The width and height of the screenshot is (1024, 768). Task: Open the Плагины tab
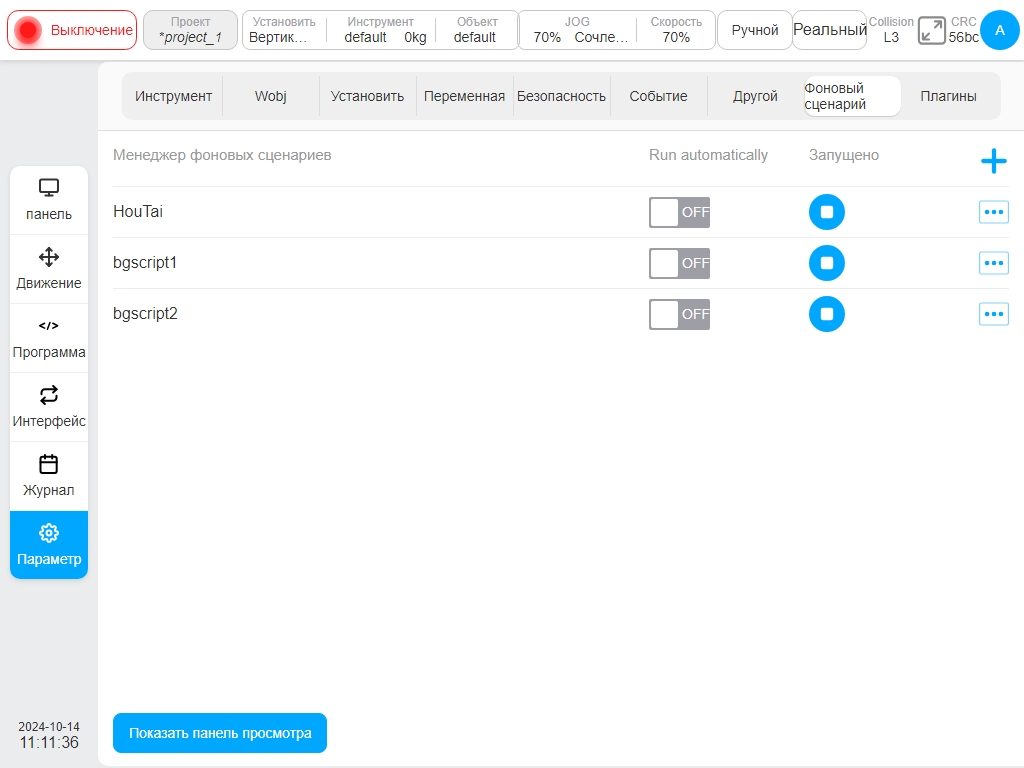(948, 96)
